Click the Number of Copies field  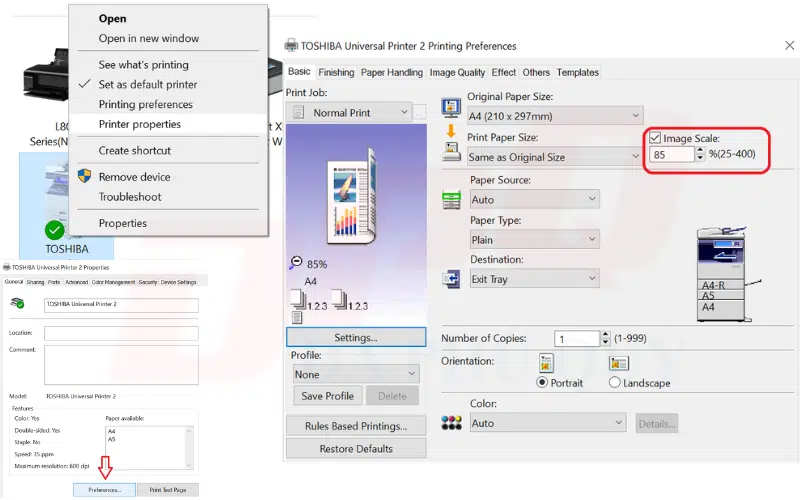[x=577, y=339]
